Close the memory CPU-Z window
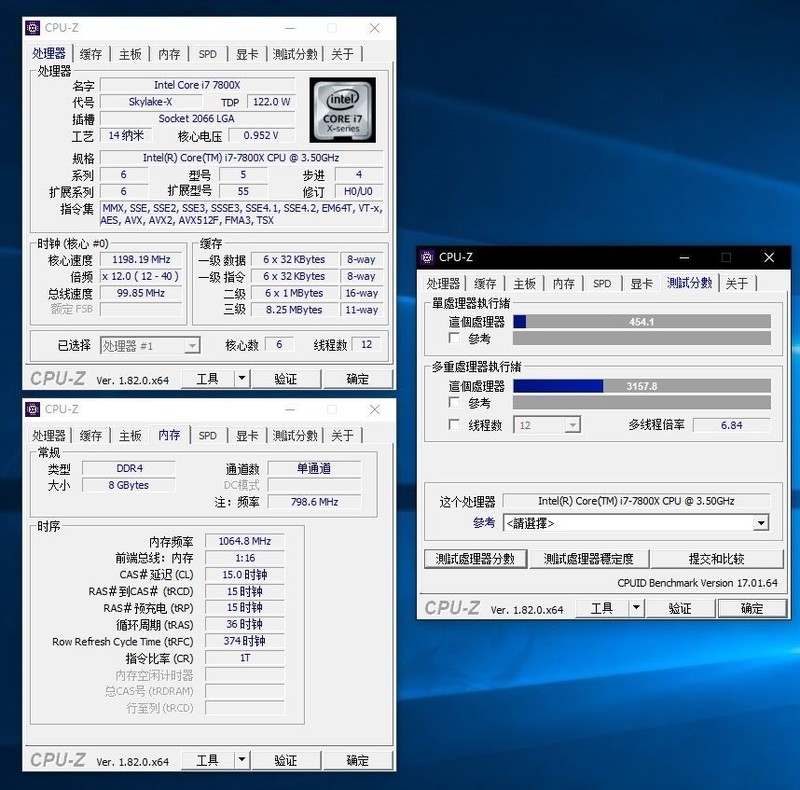 pyautogui.click(x=374, y=410)
